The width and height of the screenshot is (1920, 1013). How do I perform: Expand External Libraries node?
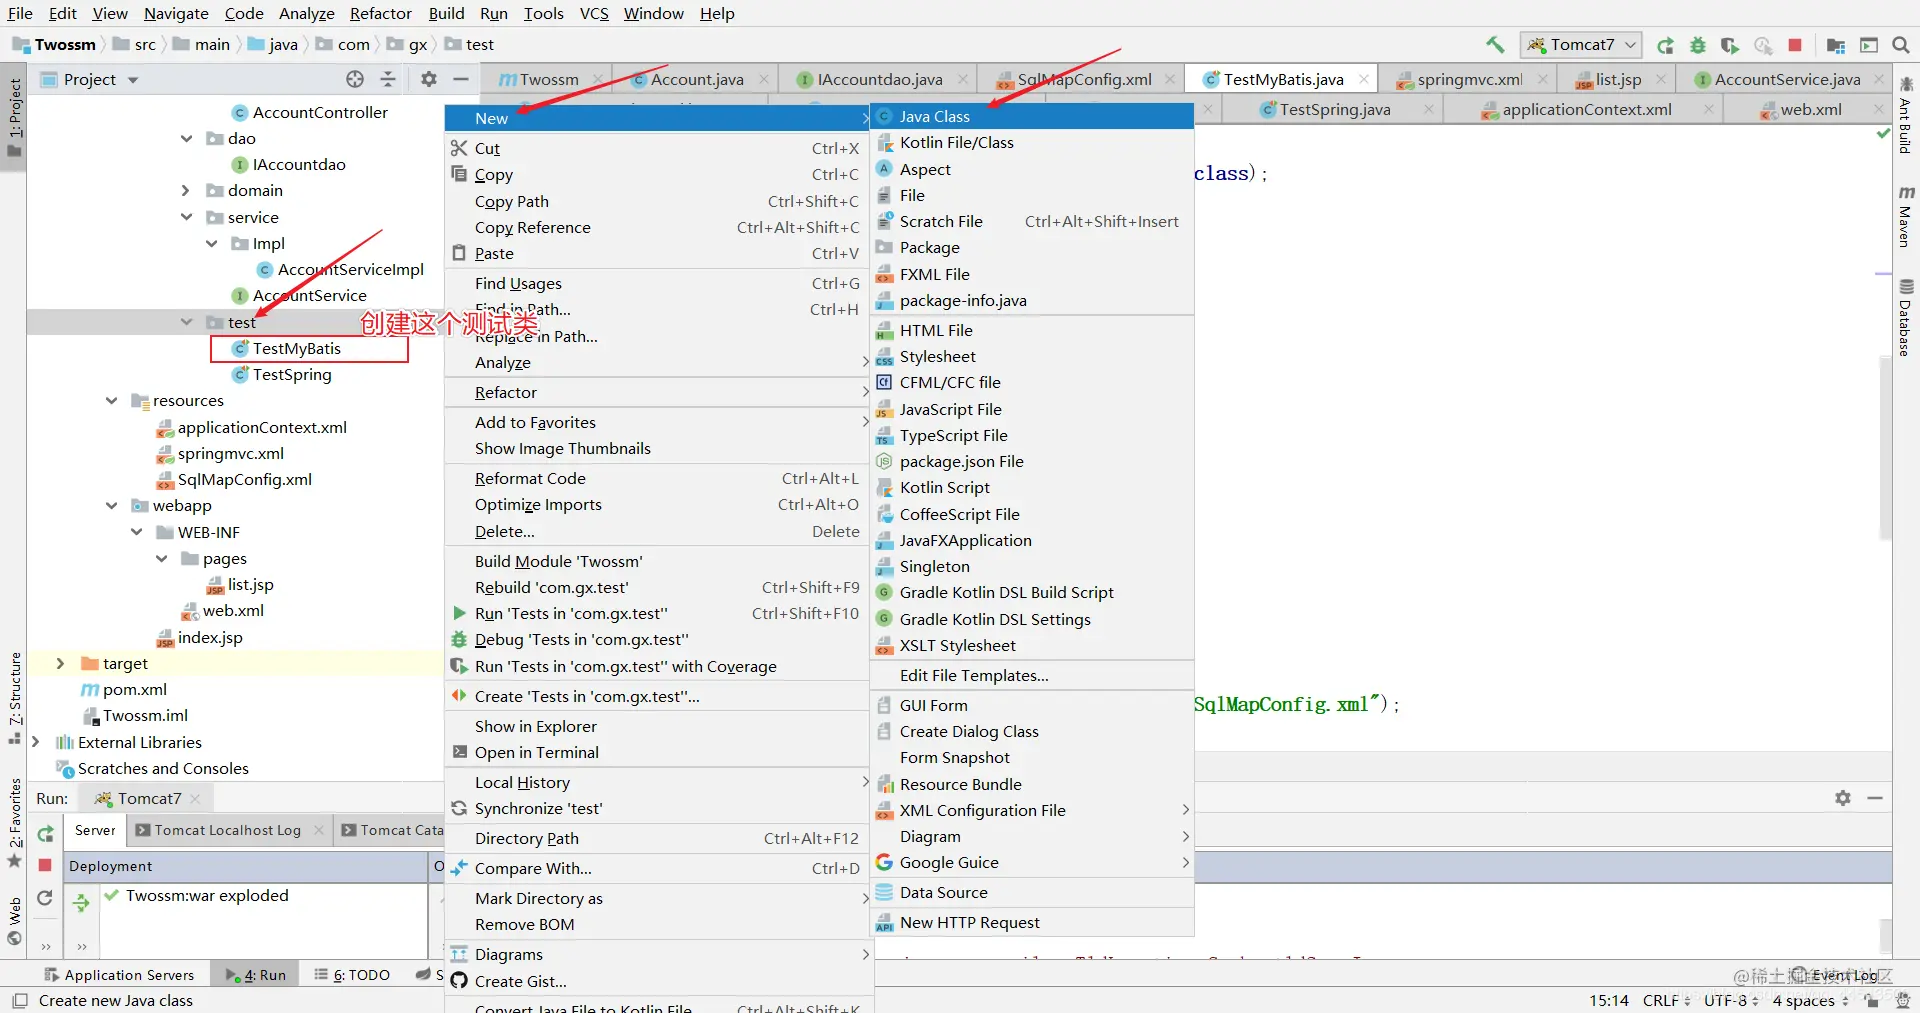[36, 742]
